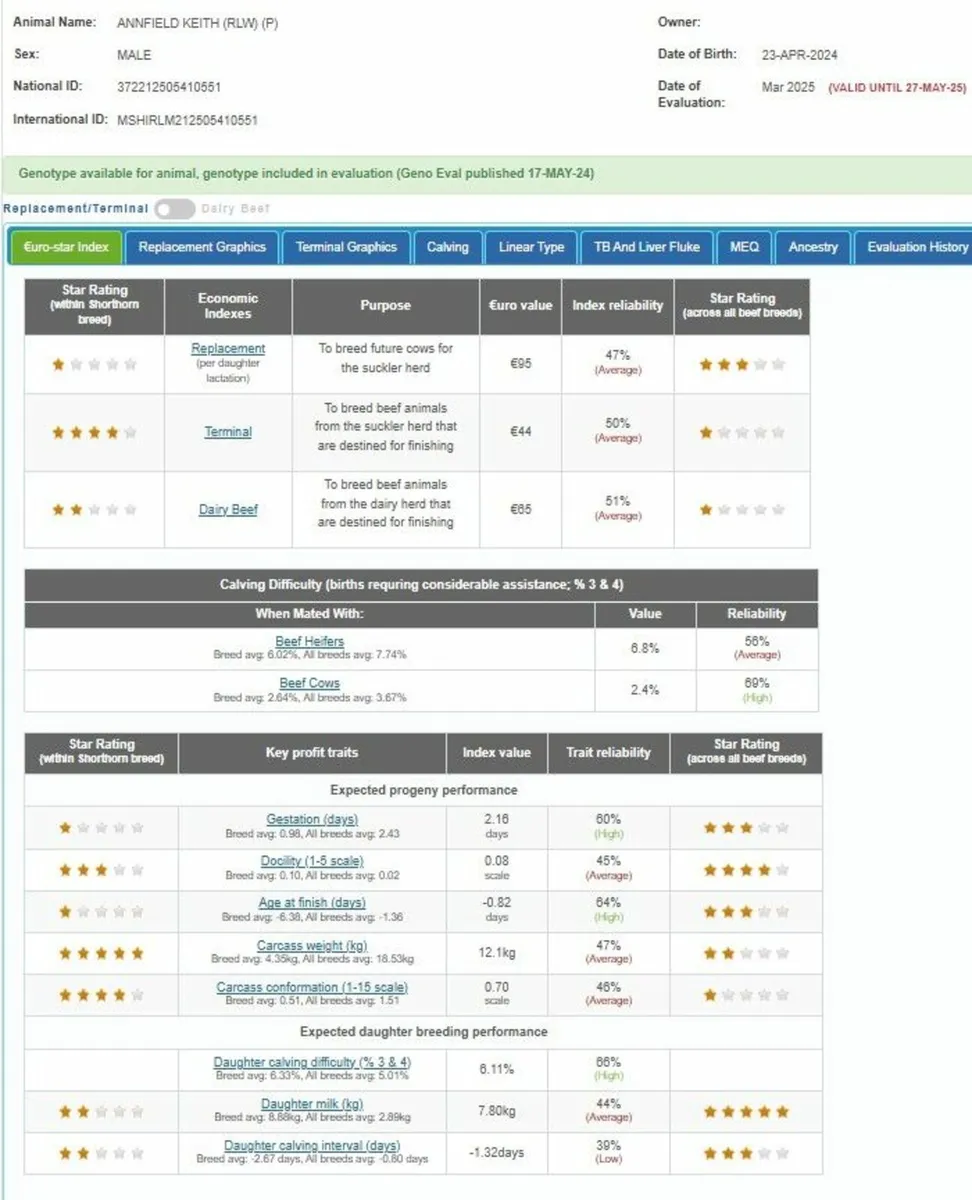Screen dimensions: 972x1200
Task: Select the -1.32days index value
Action: [x=497, y=1153]
